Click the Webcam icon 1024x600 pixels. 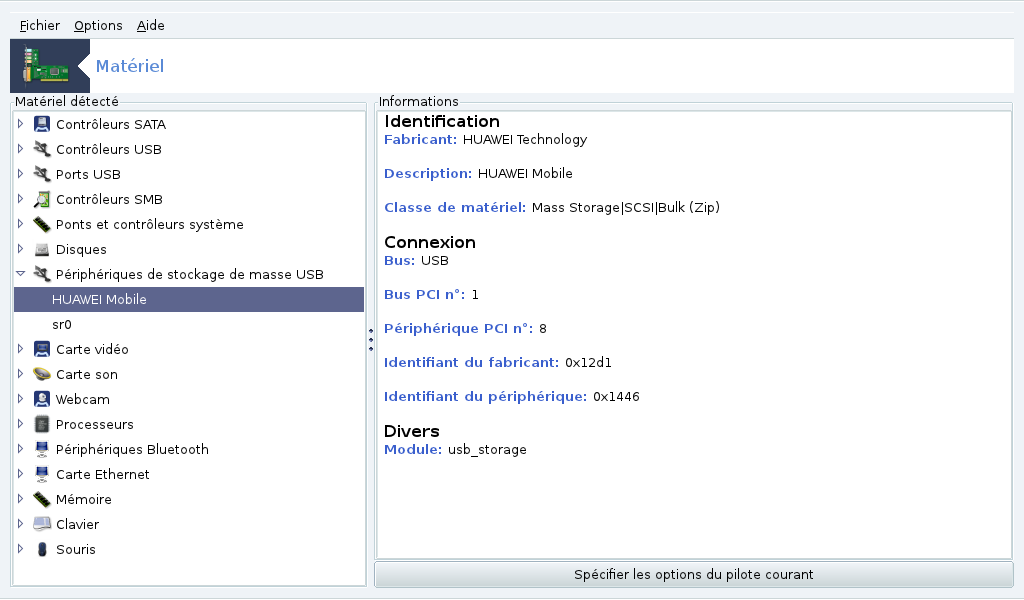pyautogui.click(x=42, y=399)
